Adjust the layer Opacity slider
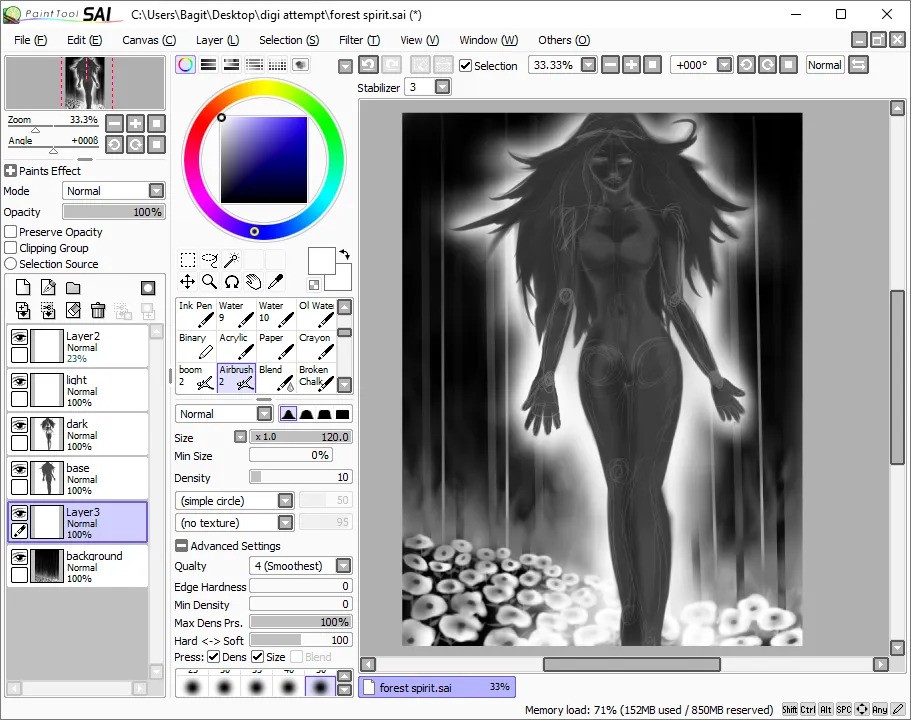Screen dimensions: 911x720 click(x=114, y=212)
